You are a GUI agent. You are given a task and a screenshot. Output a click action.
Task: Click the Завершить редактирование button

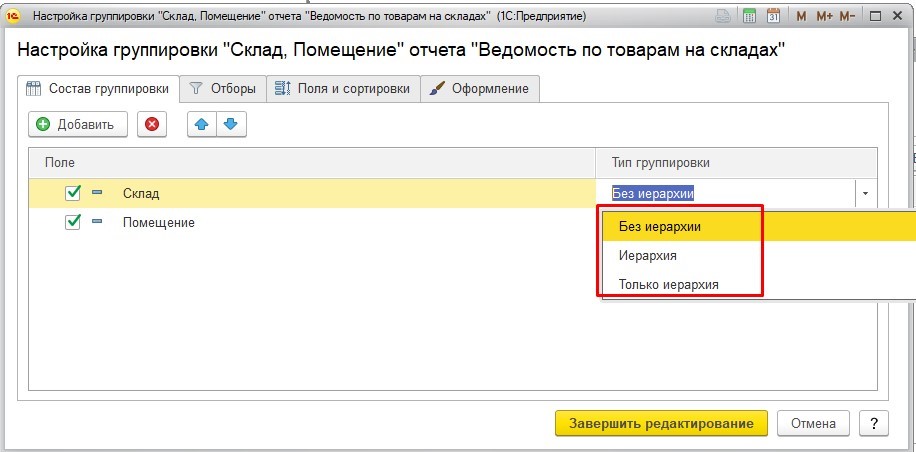(x=661, y=423)
